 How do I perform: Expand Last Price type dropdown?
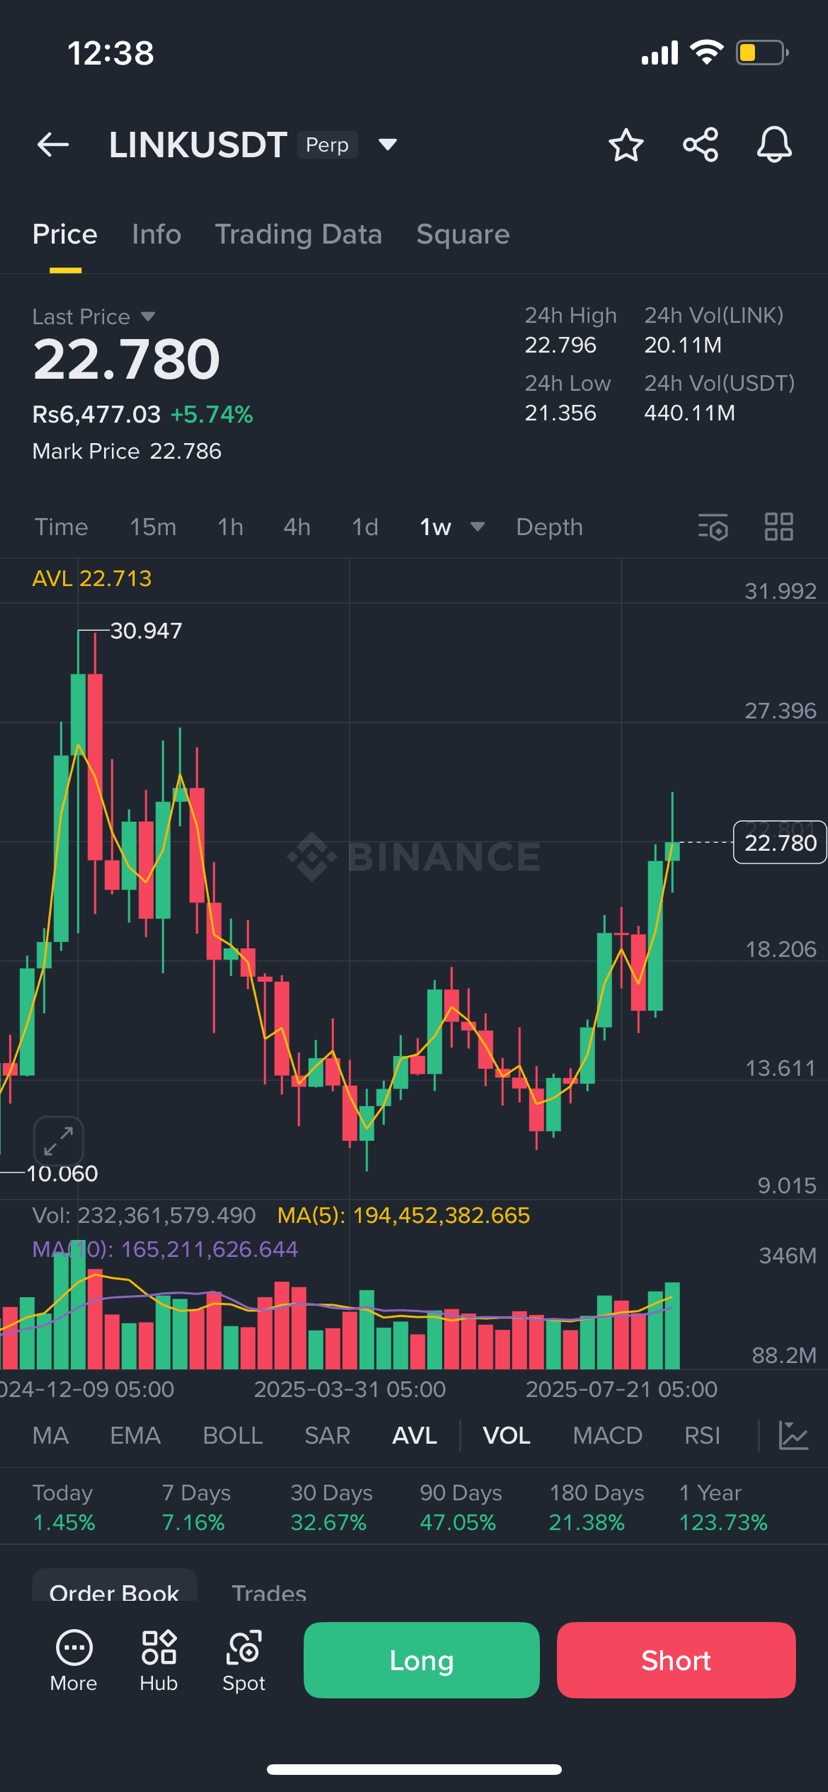click(x=148, y=317)
